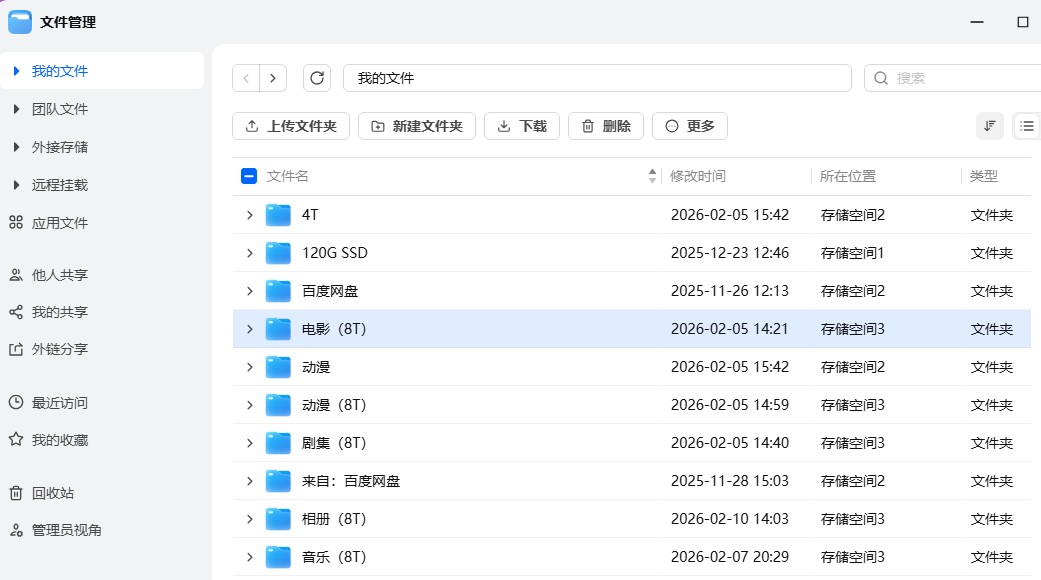Open 管理员视角 in the sidebar
Screen dimensions: 1041x580
point(66,530)
